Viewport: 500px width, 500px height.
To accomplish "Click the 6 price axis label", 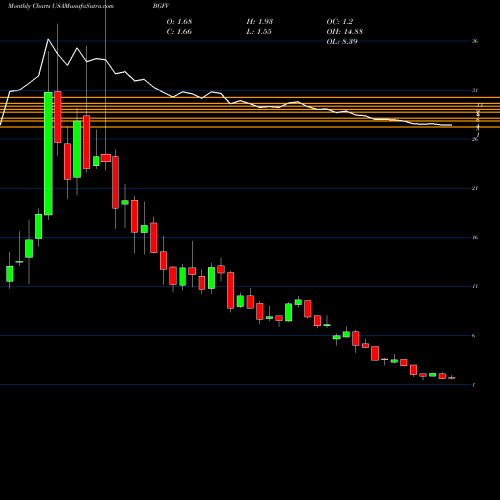I will (x=474, y=336).
